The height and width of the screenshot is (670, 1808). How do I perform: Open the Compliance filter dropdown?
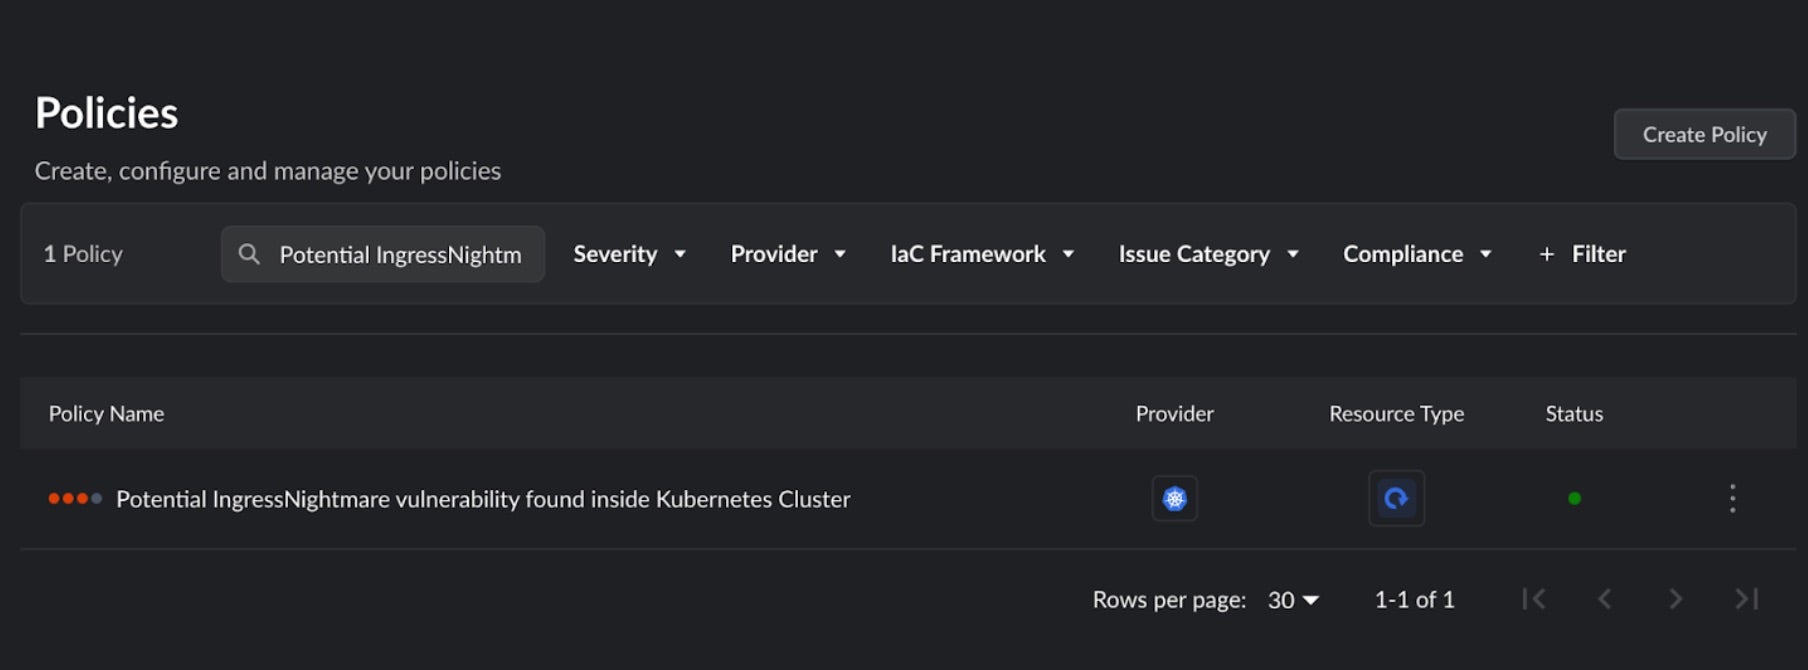[x=1417, y=254]
